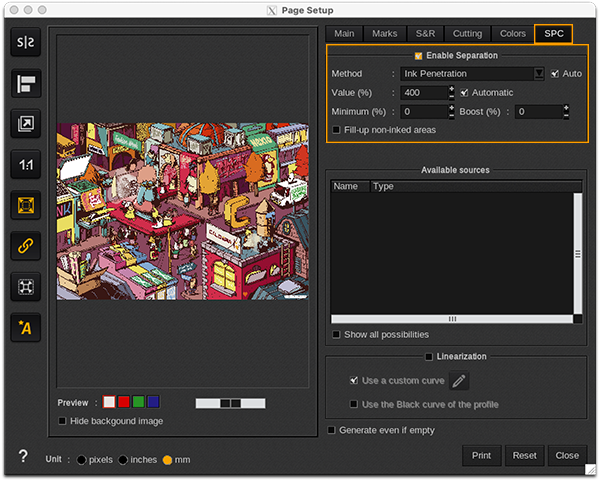Open help with the question mark icon

(23, 456)
